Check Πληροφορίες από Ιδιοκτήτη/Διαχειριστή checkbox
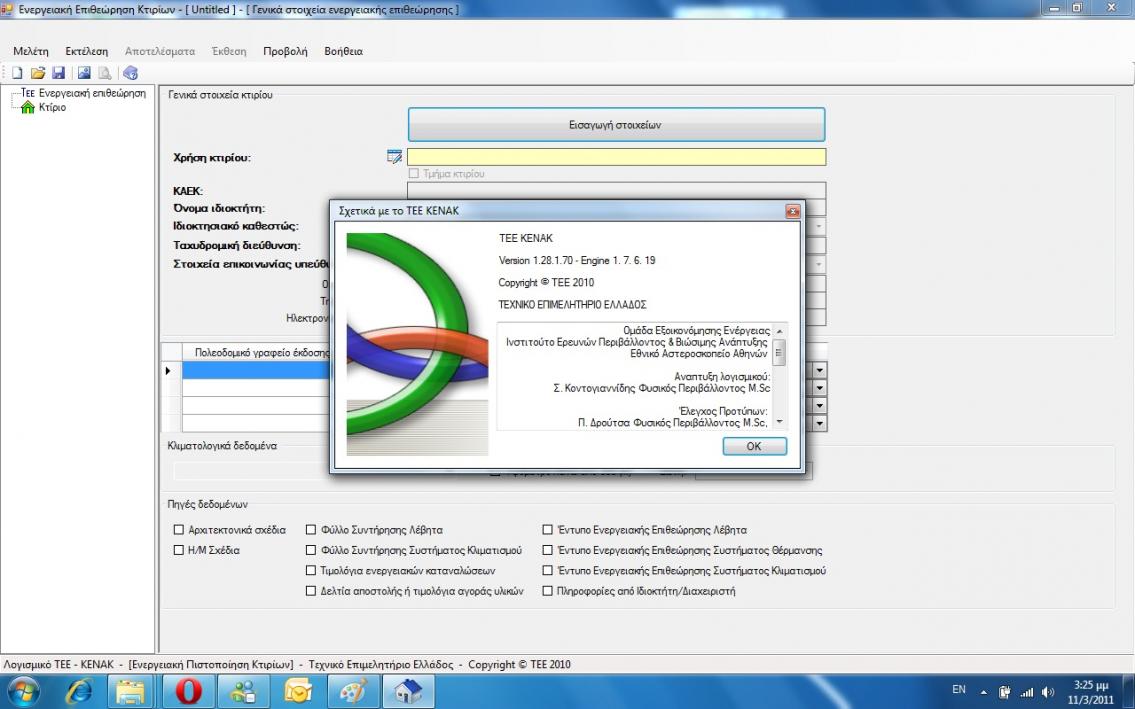 pyautogui.click(x=548, y=590)
